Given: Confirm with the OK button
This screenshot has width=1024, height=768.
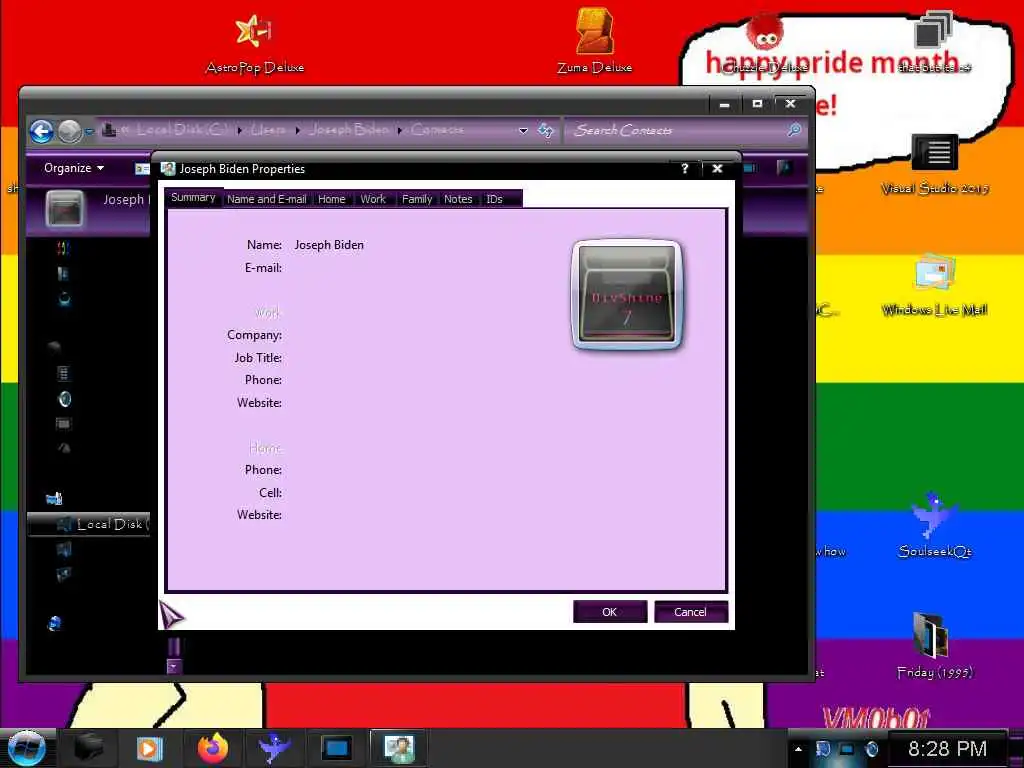Looking at the screenshot, I should pos(609,612).
